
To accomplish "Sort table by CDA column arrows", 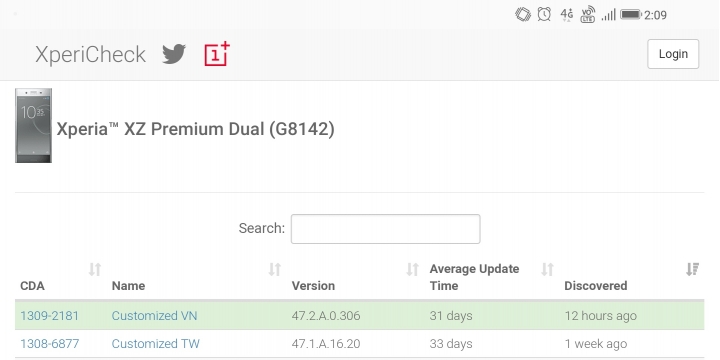I will (x=95, y=269).
